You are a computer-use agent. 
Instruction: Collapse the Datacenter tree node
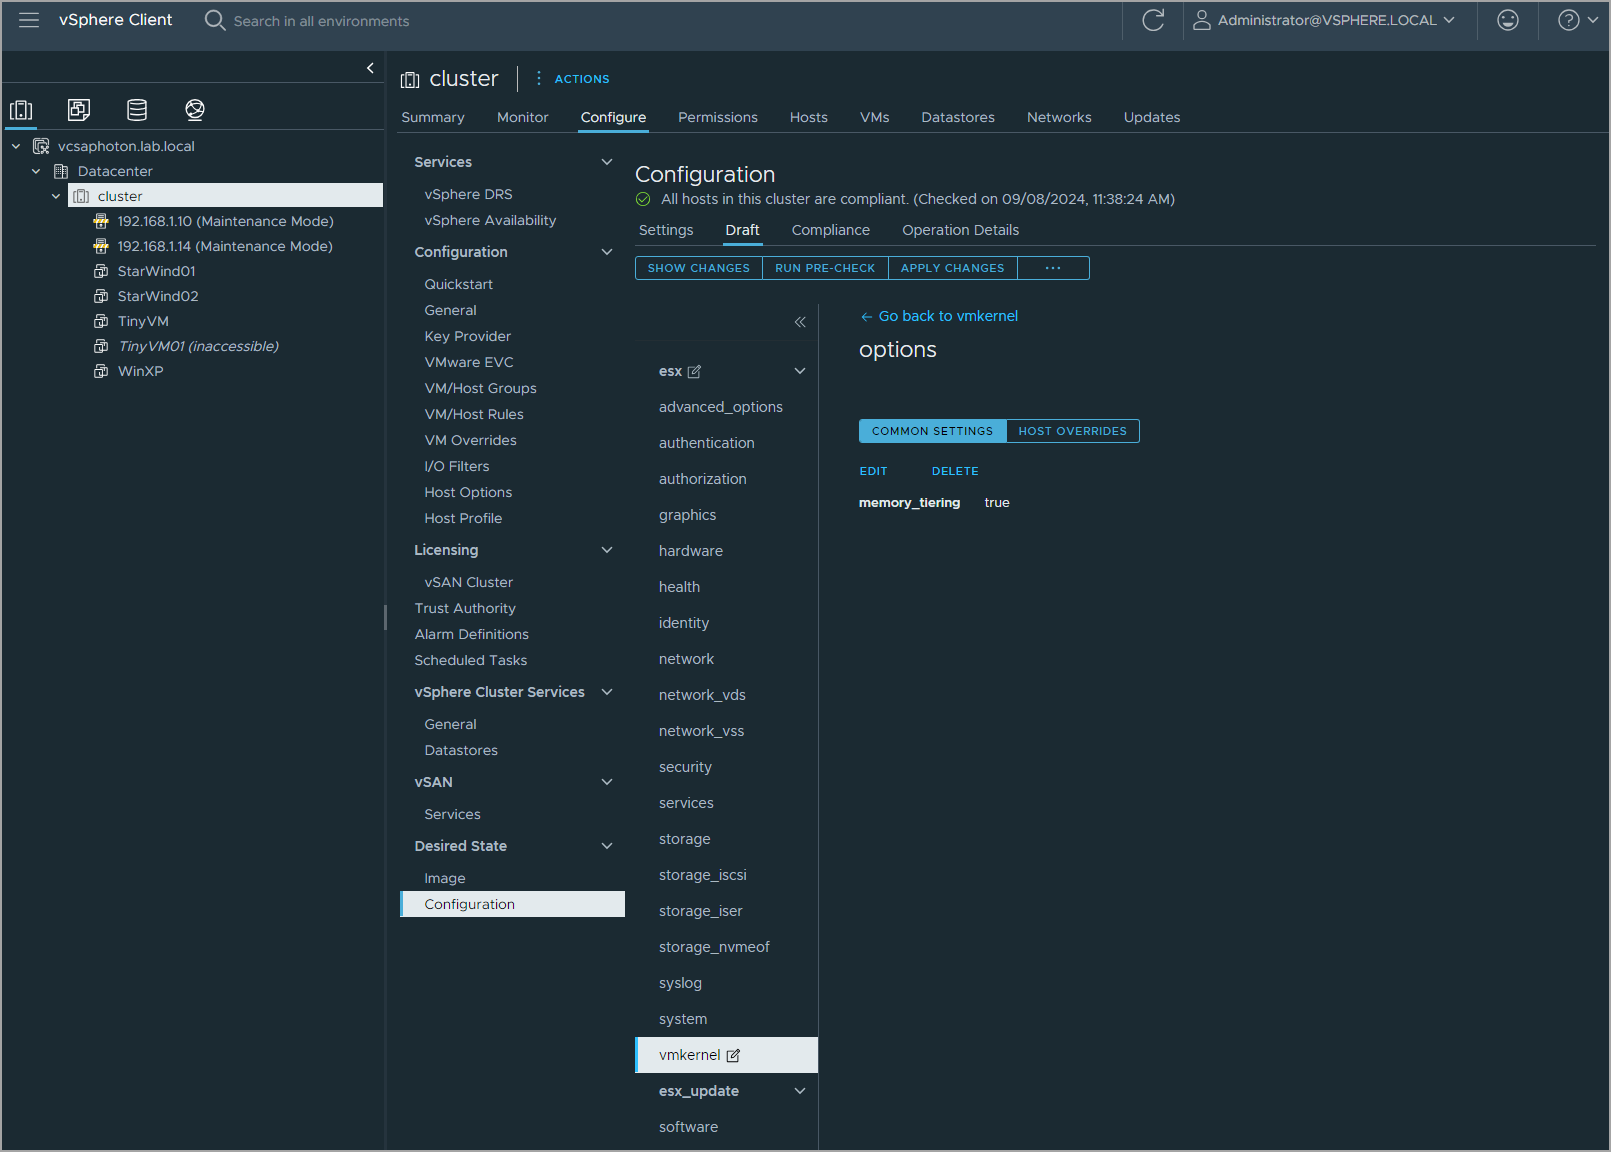[x=36, y=171]
